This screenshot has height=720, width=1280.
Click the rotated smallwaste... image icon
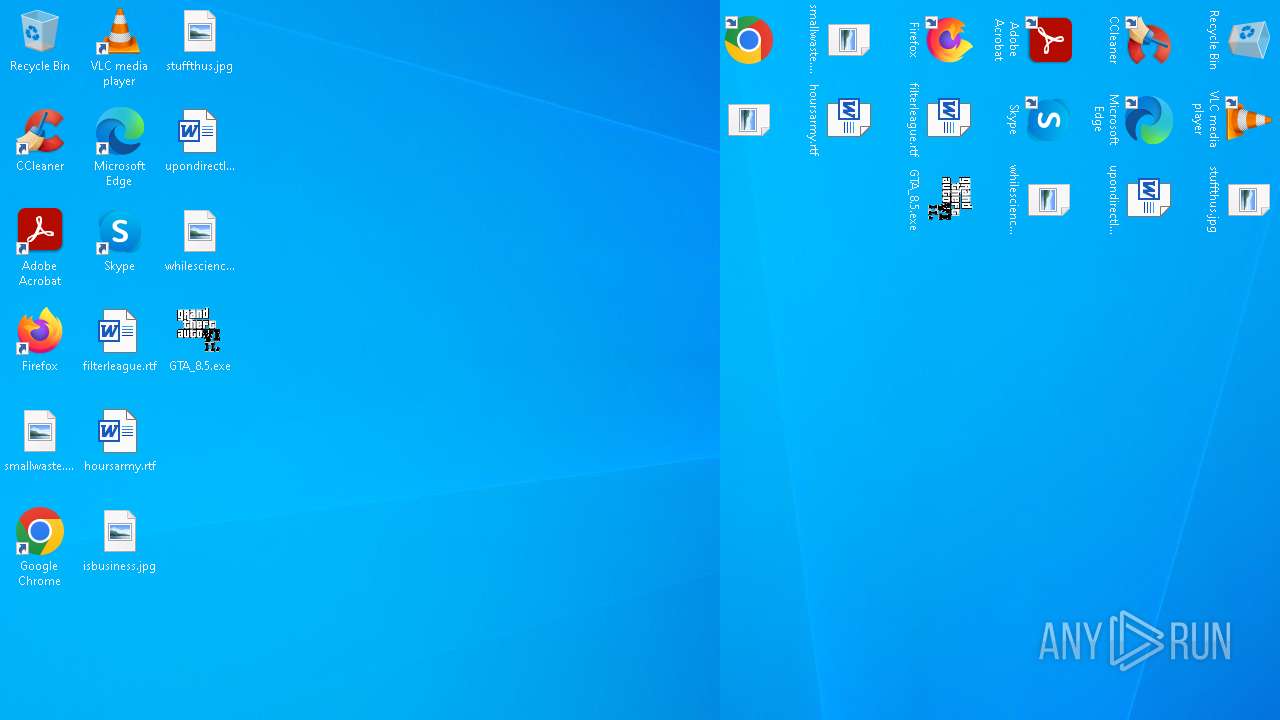pos(848,40)
